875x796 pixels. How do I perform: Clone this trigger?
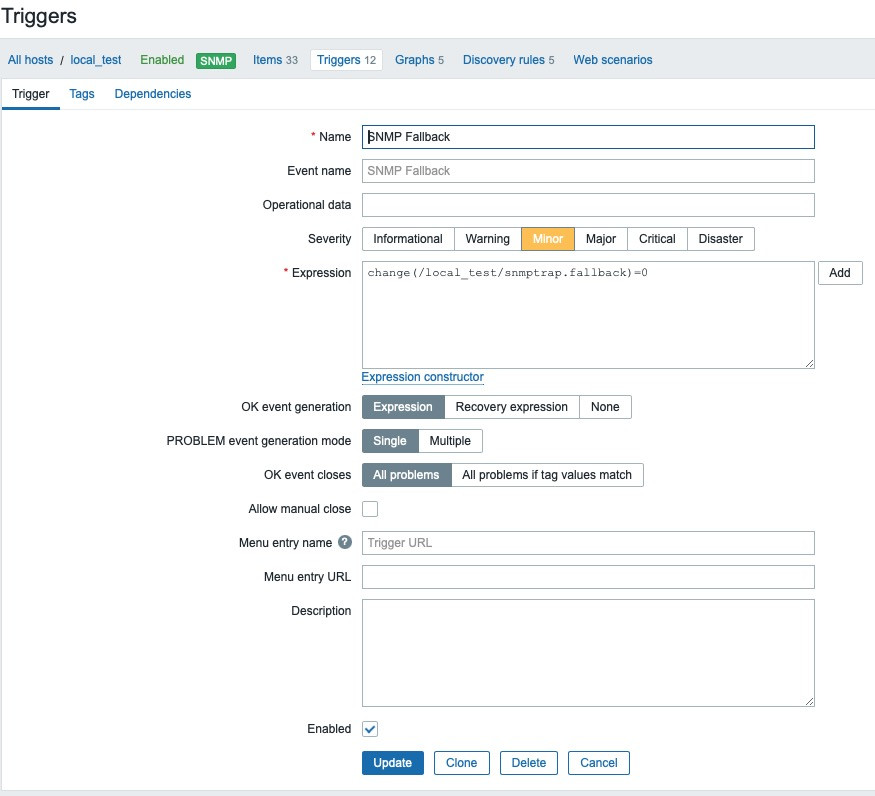(x=461, y=763)
